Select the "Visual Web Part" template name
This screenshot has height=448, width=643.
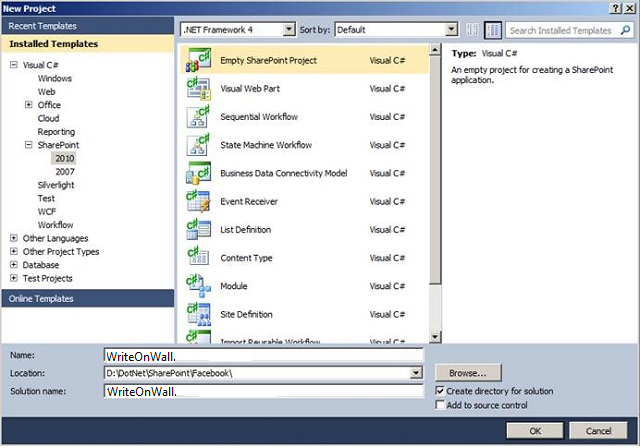click(250, 89)
